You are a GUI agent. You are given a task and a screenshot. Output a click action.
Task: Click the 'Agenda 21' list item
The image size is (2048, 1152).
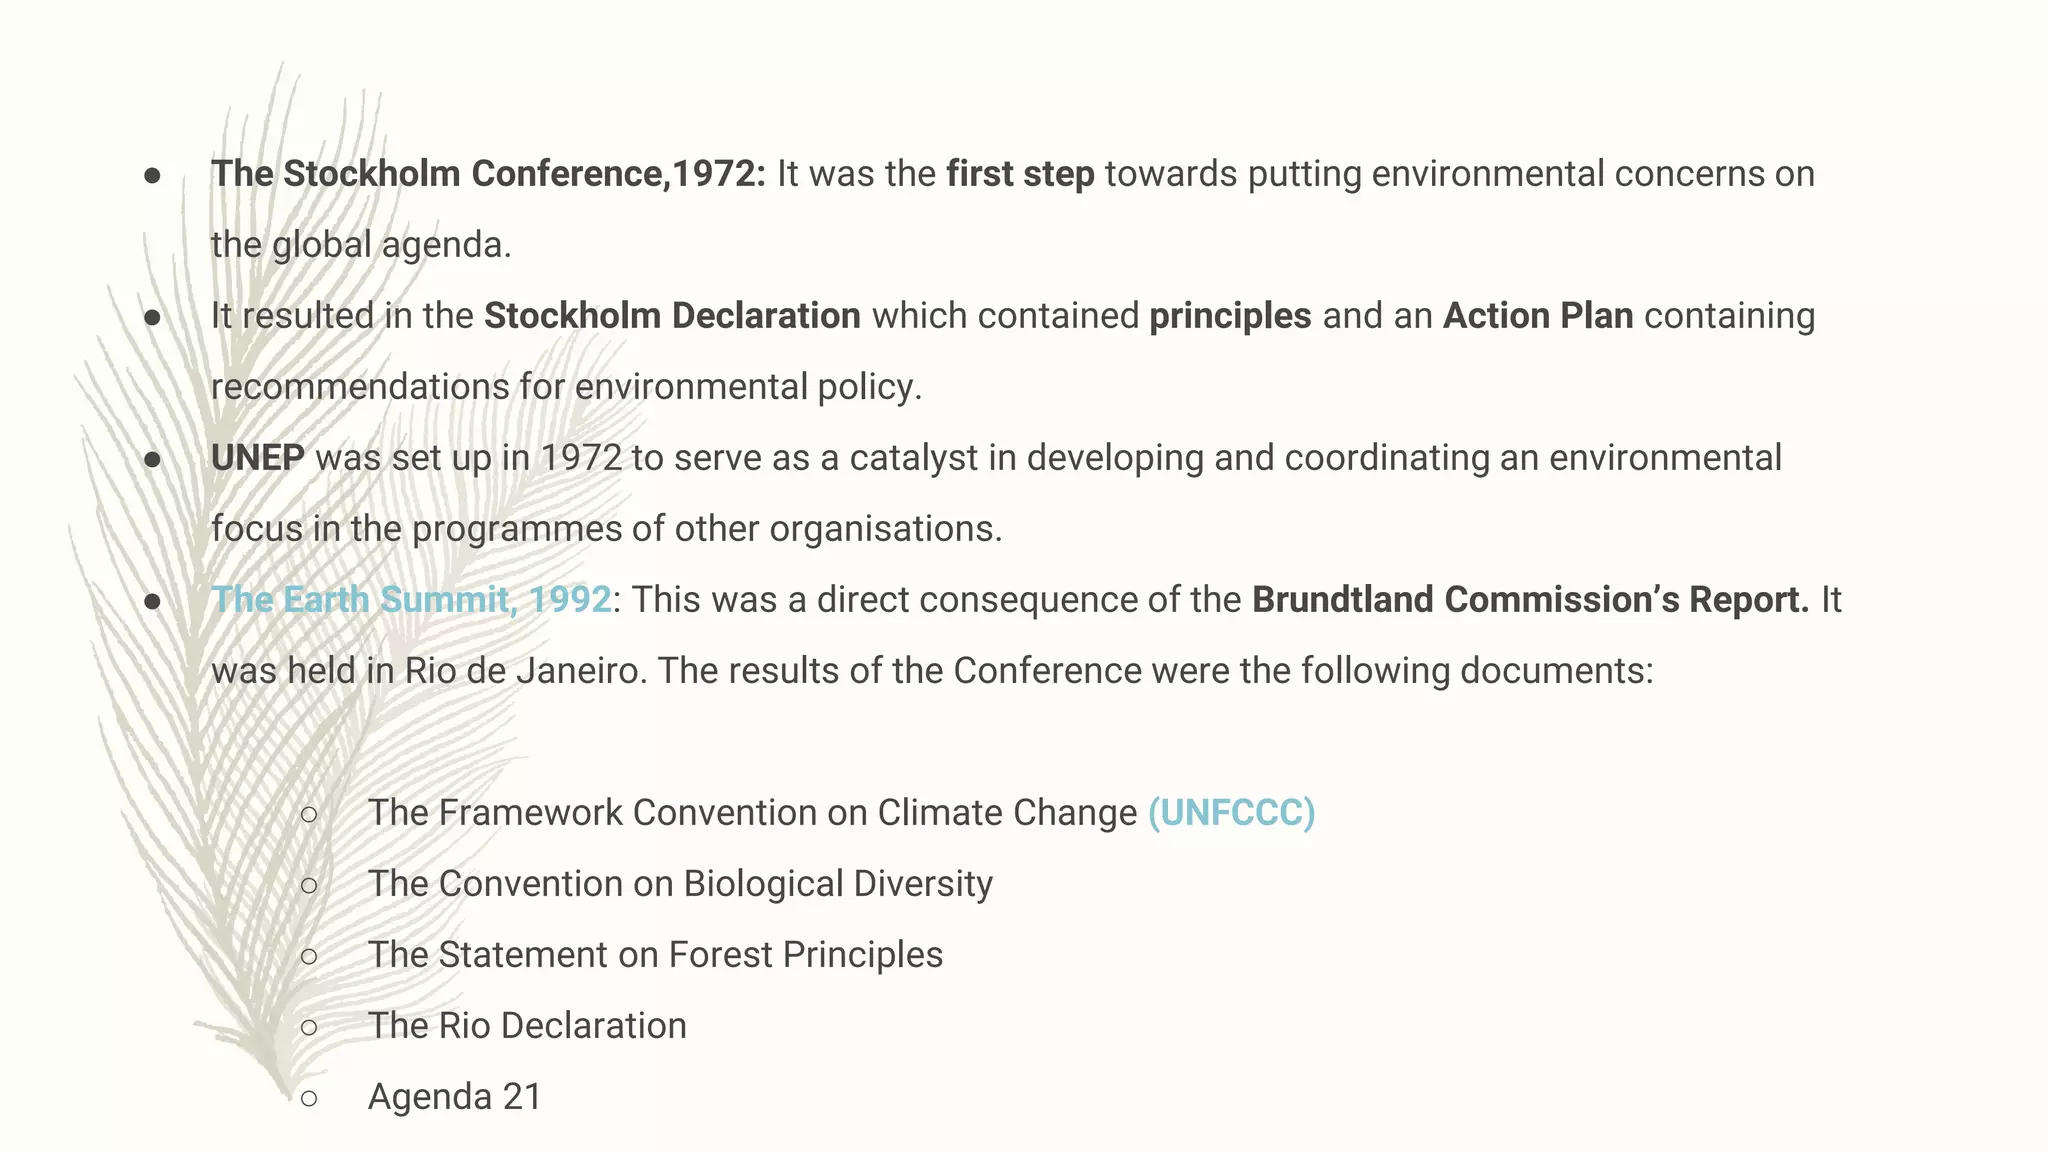pyautogui.click(x=455, y=1097)
